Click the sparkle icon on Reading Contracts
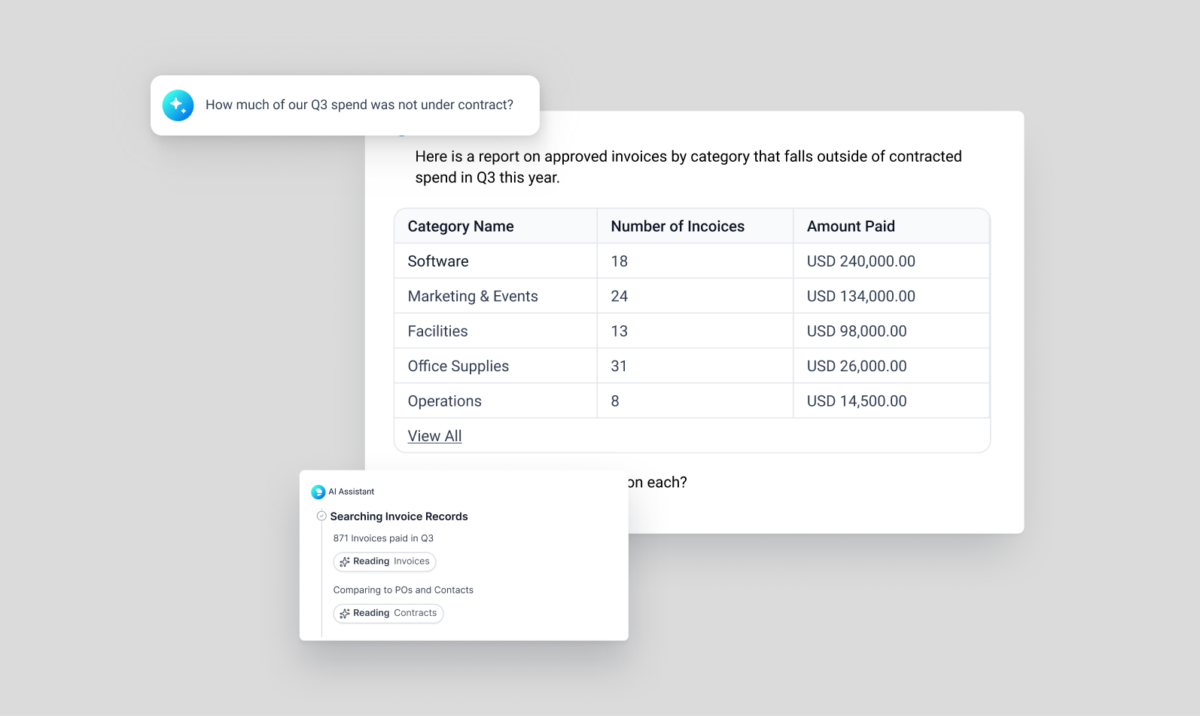Viewport: 1200px width, 716px height. tap(345, 613)
